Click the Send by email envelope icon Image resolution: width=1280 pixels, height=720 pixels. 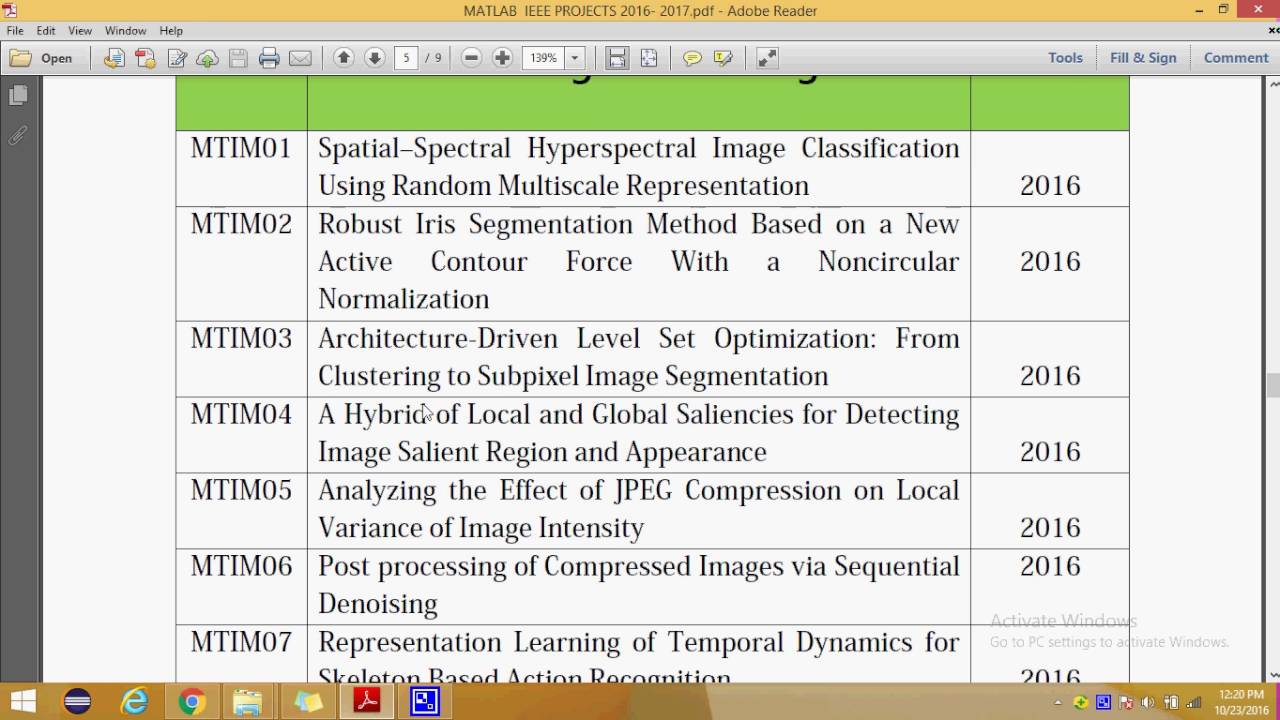(x=300, y=58)
